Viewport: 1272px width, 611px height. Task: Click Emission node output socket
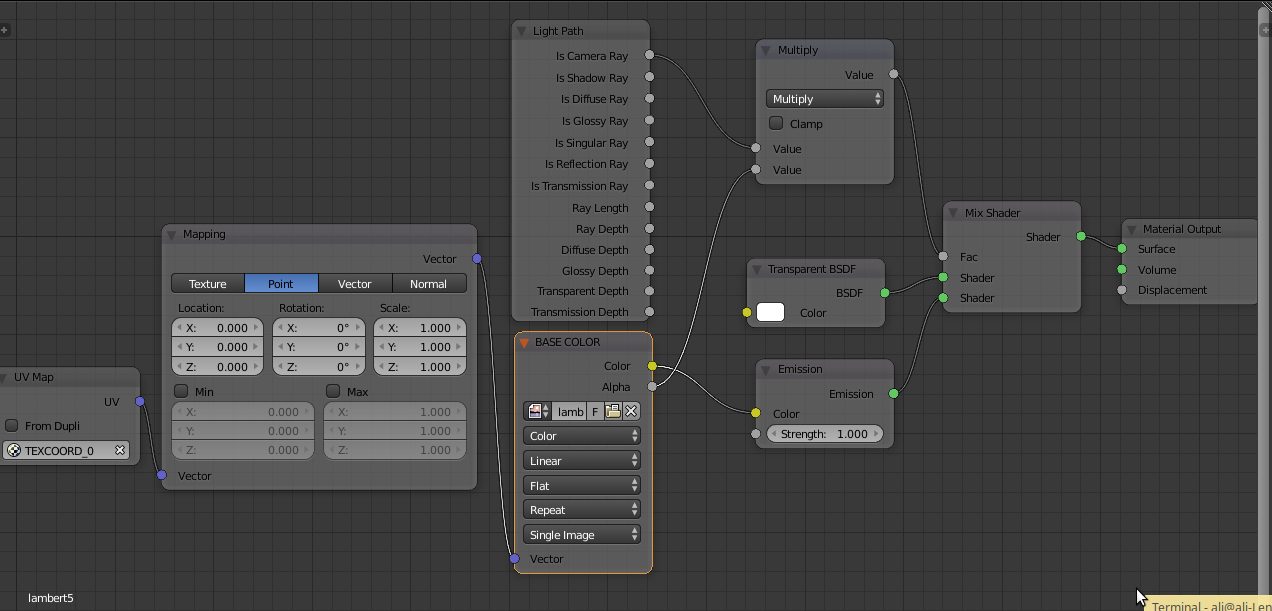(893, 394)
